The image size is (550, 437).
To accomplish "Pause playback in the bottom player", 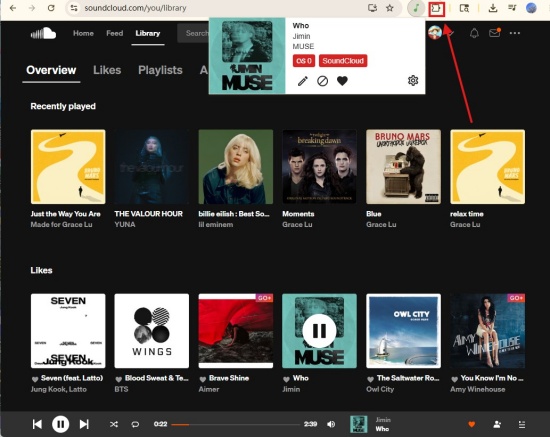I will pyautogui.click(x=60, y=424).
